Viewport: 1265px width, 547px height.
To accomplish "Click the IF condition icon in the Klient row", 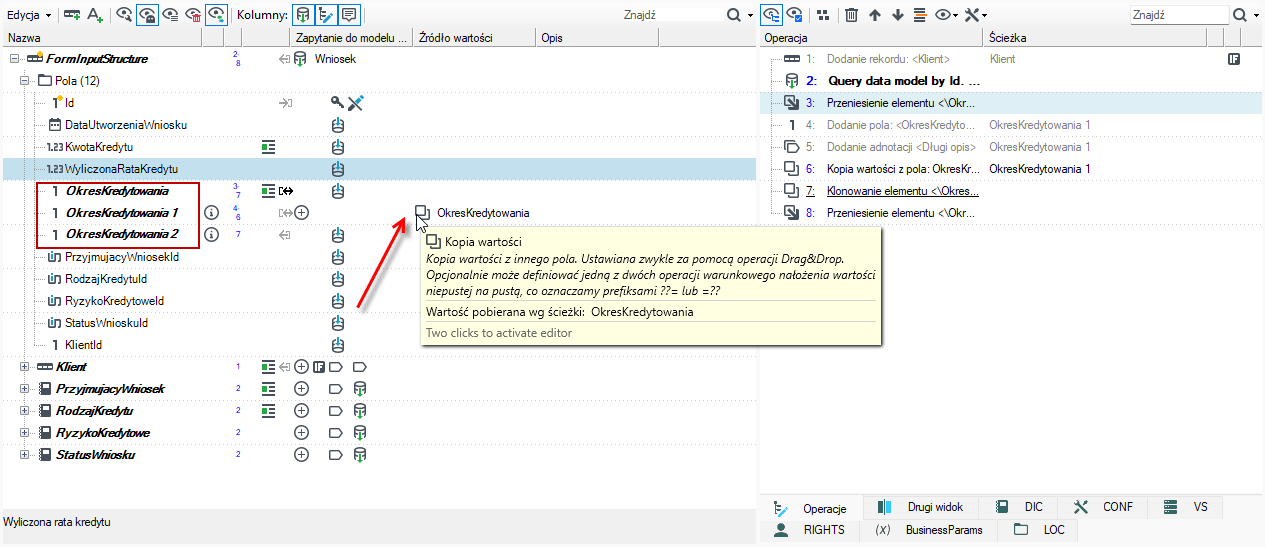I will 319,367.
